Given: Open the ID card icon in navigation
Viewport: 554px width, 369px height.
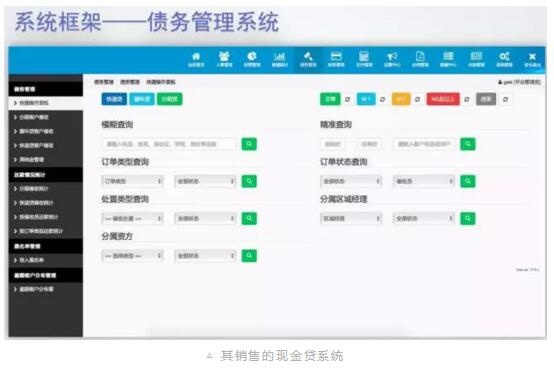Looking at the screenshot, I should pos(476,59).
